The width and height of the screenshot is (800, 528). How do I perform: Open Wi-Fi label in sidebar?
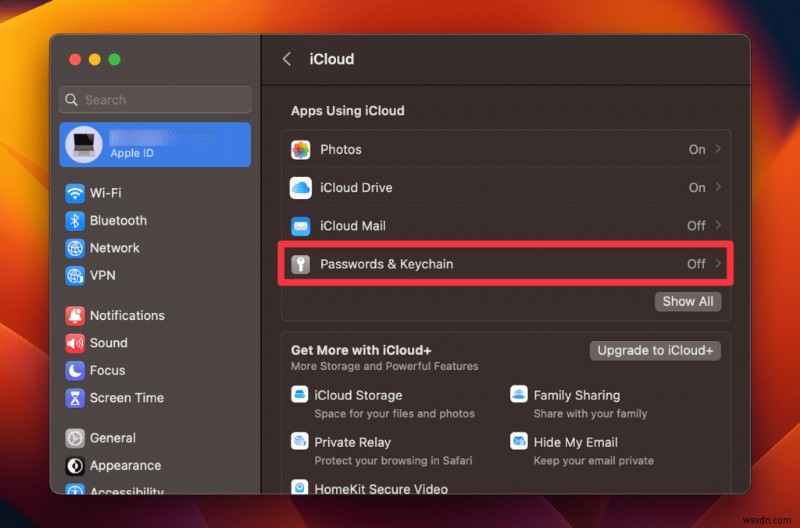click(106, 193)
